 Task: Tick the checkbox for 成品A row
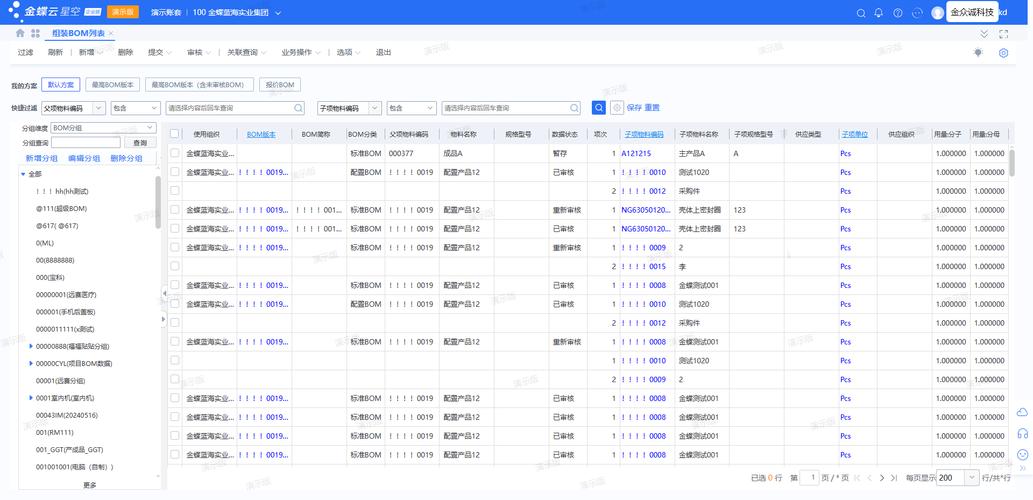tap(175, 153)
